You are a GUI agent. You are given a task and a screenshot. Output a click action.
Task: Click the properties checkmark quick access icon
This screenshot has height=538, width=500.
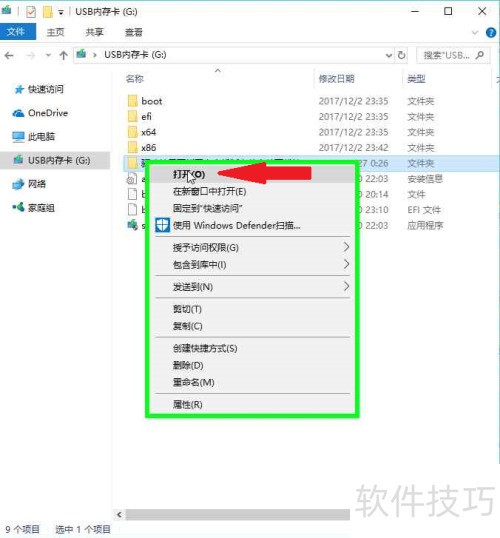(31, 12)
